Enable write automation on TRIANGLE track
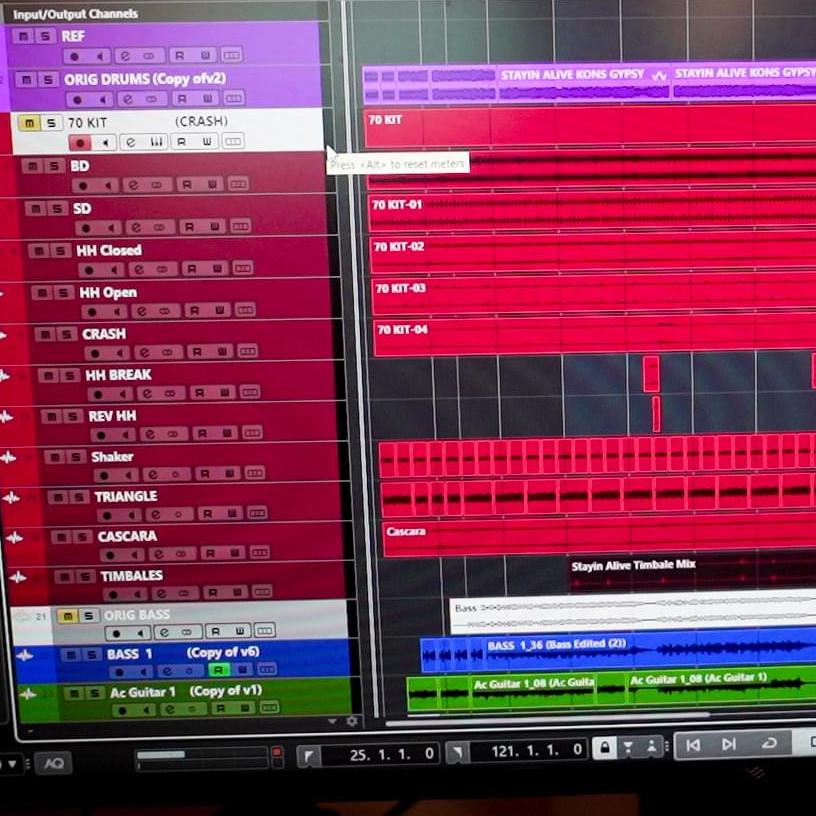816x816 pixels. tap(232, 514)
